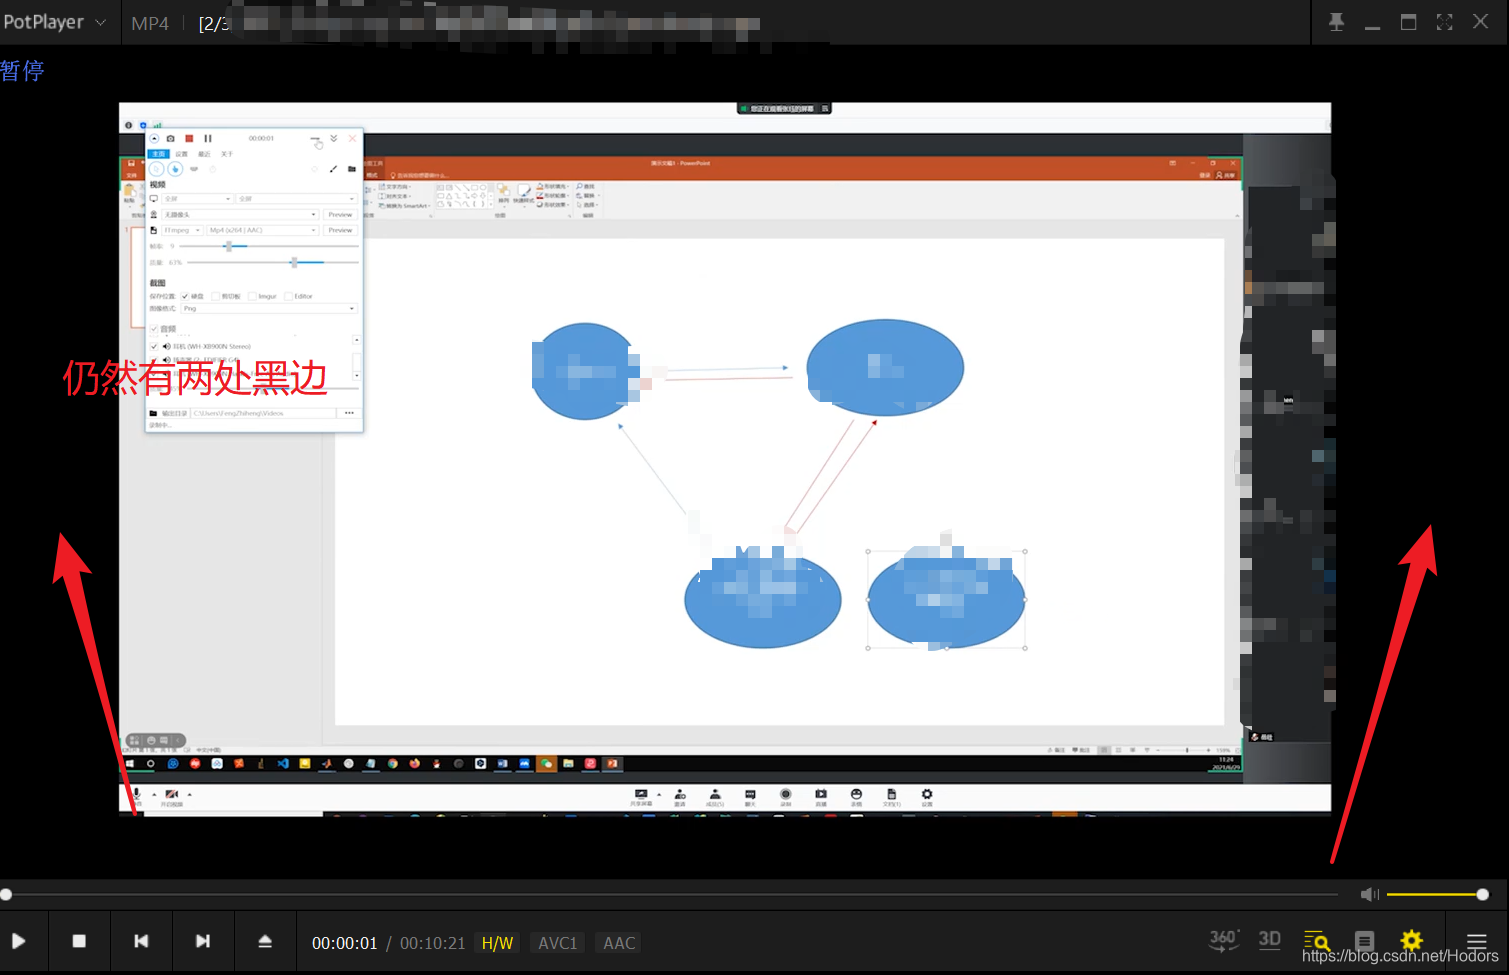Open the PotPlayer settings gear
This screenshot has height=975, width=1509.
[1411, 940]
